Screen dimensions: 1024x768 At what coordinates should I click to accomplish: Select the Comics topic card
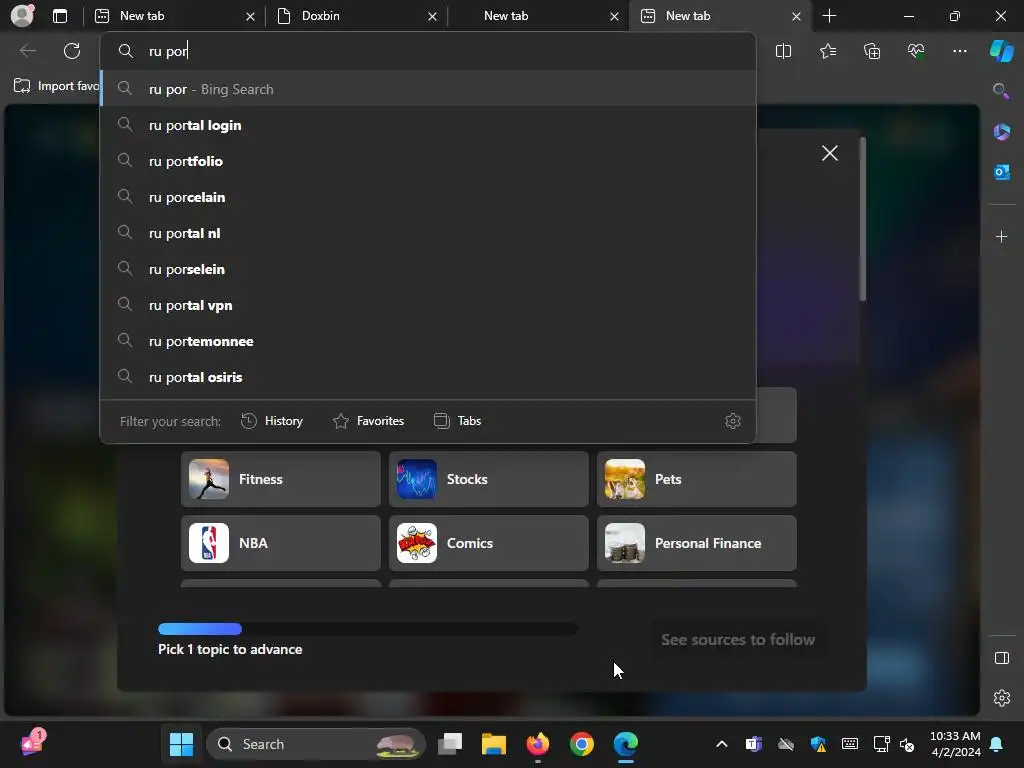[x=488, y=543]
